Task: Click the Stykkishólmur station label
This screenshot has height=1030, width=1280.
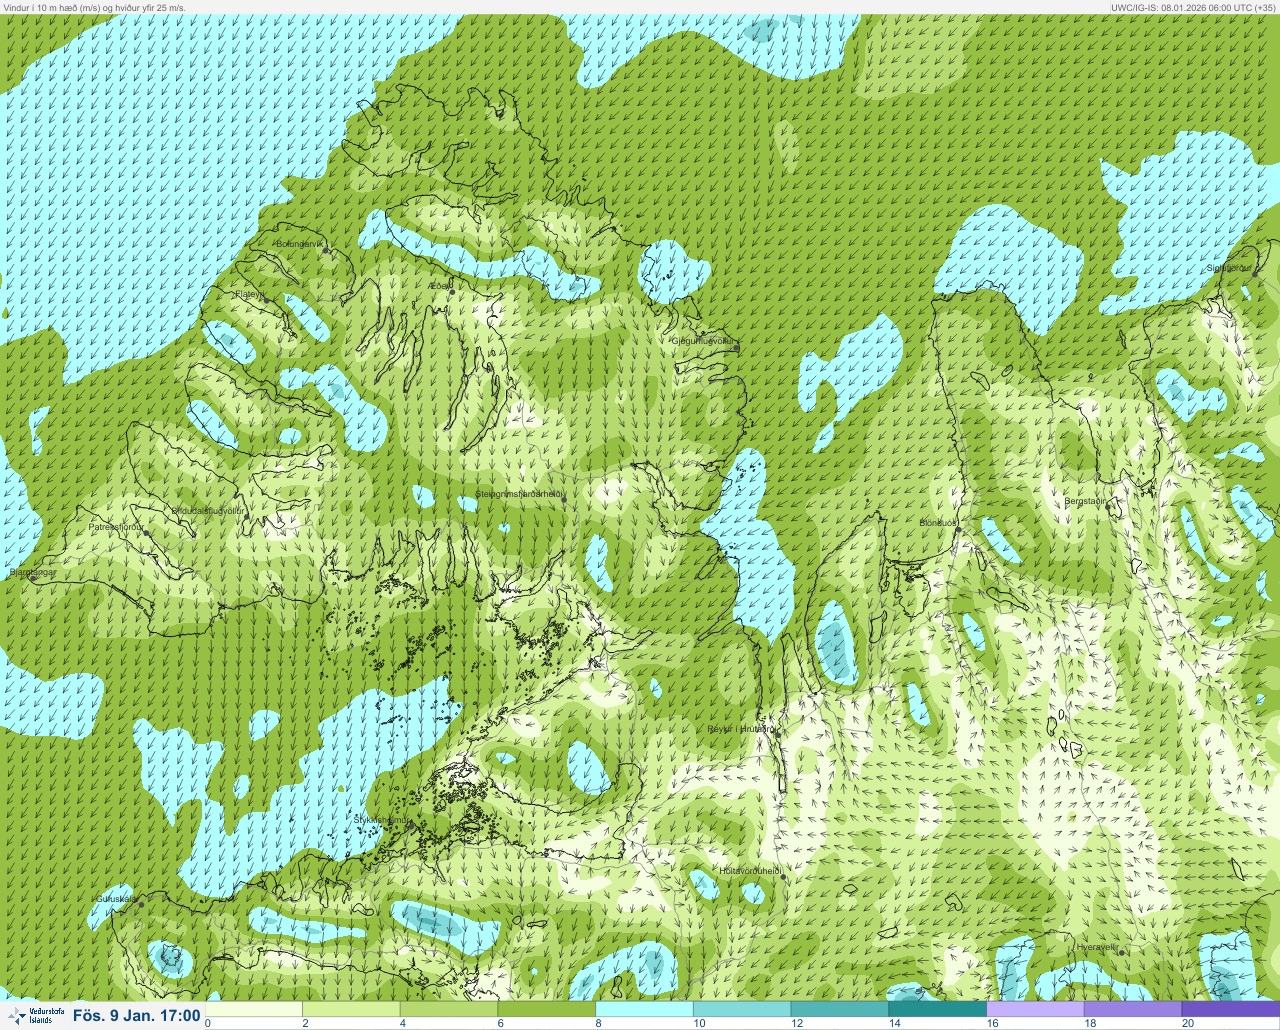Action: (383, 820)
